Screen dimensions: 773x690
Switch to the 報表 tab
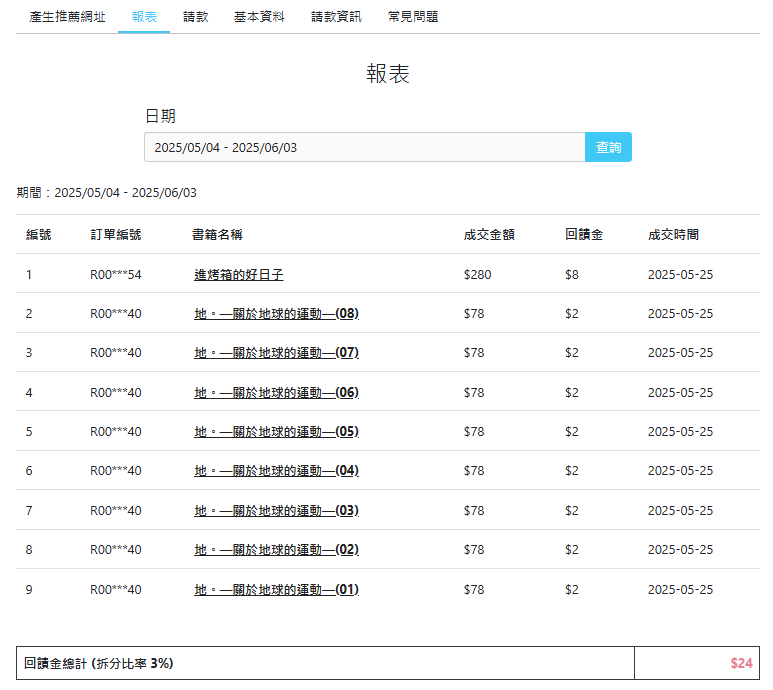pyautogui.click(x=144, y=17)
